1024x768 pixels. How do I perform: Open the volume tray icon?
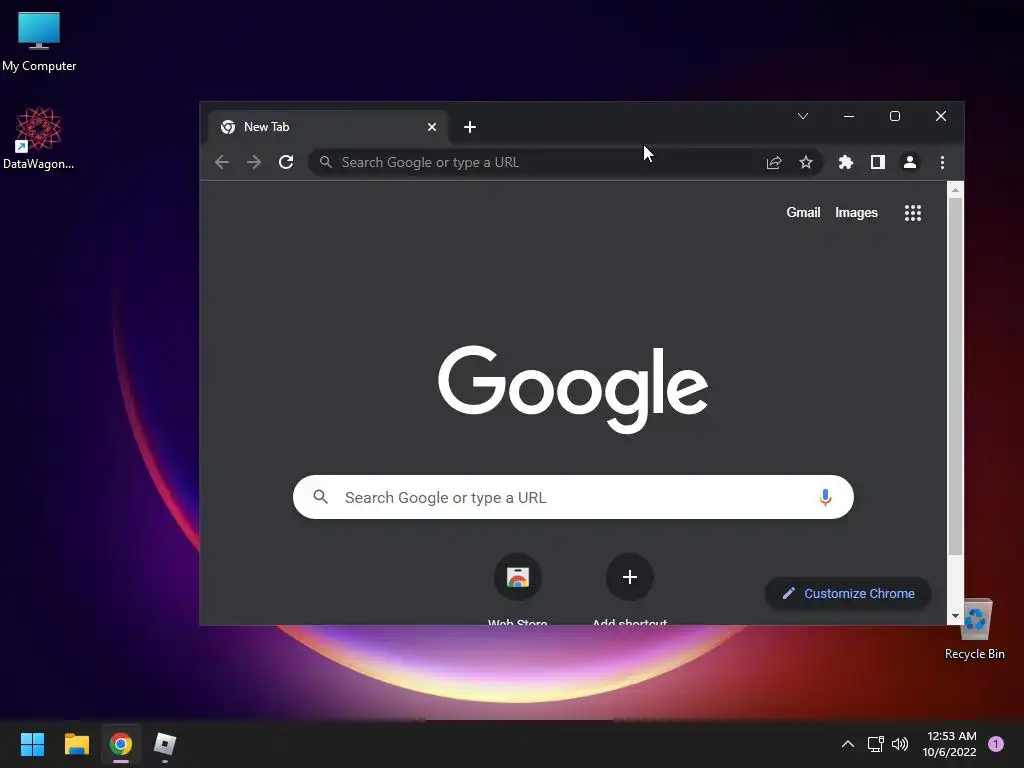900,744
